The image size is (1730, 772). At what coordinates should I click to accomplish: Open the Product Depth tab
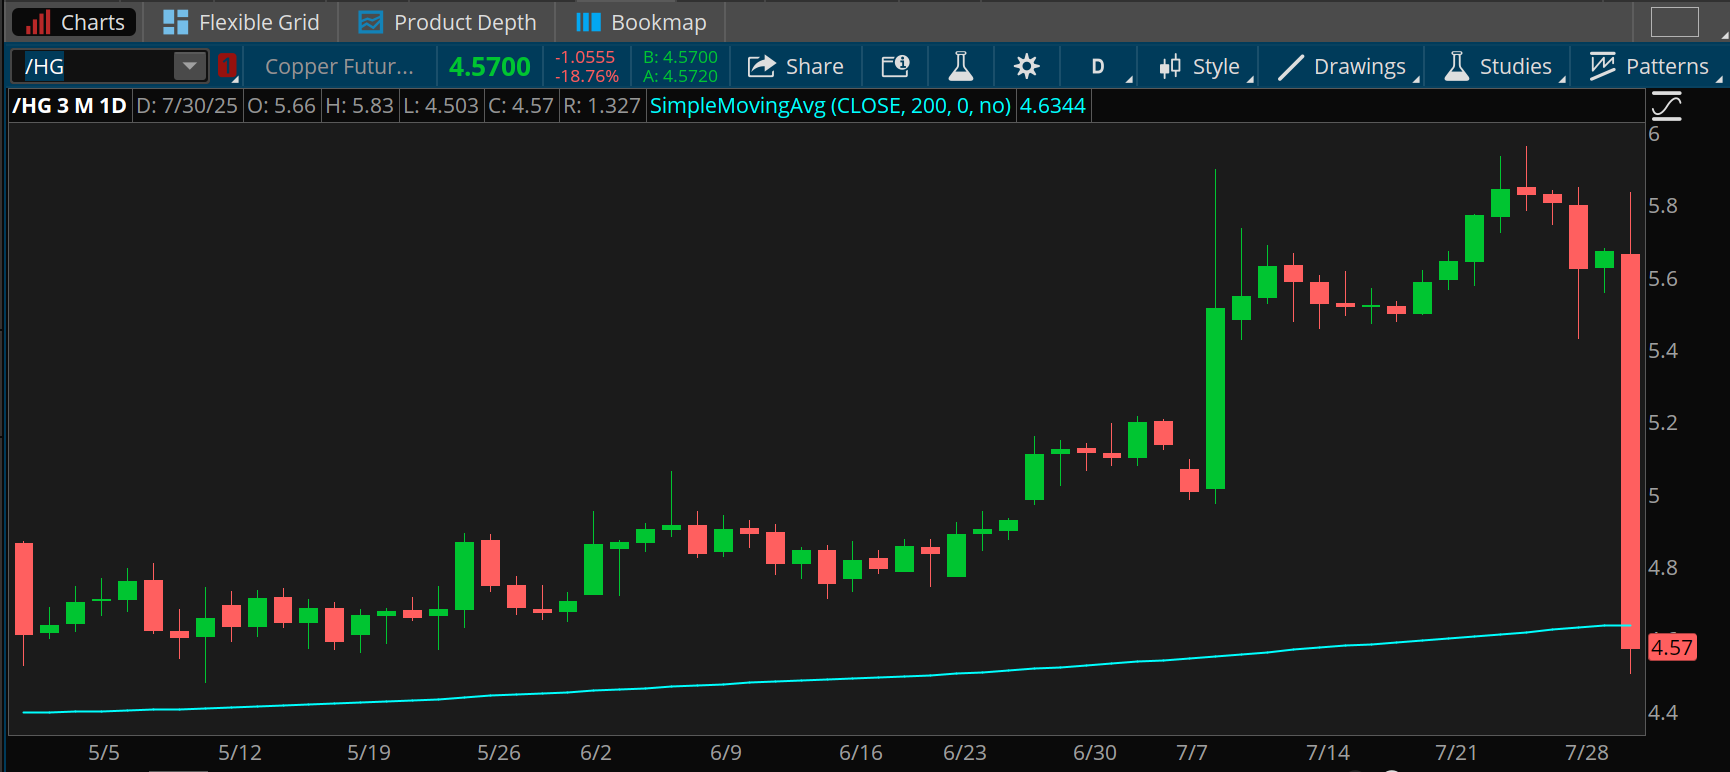(x=448, y=22)
